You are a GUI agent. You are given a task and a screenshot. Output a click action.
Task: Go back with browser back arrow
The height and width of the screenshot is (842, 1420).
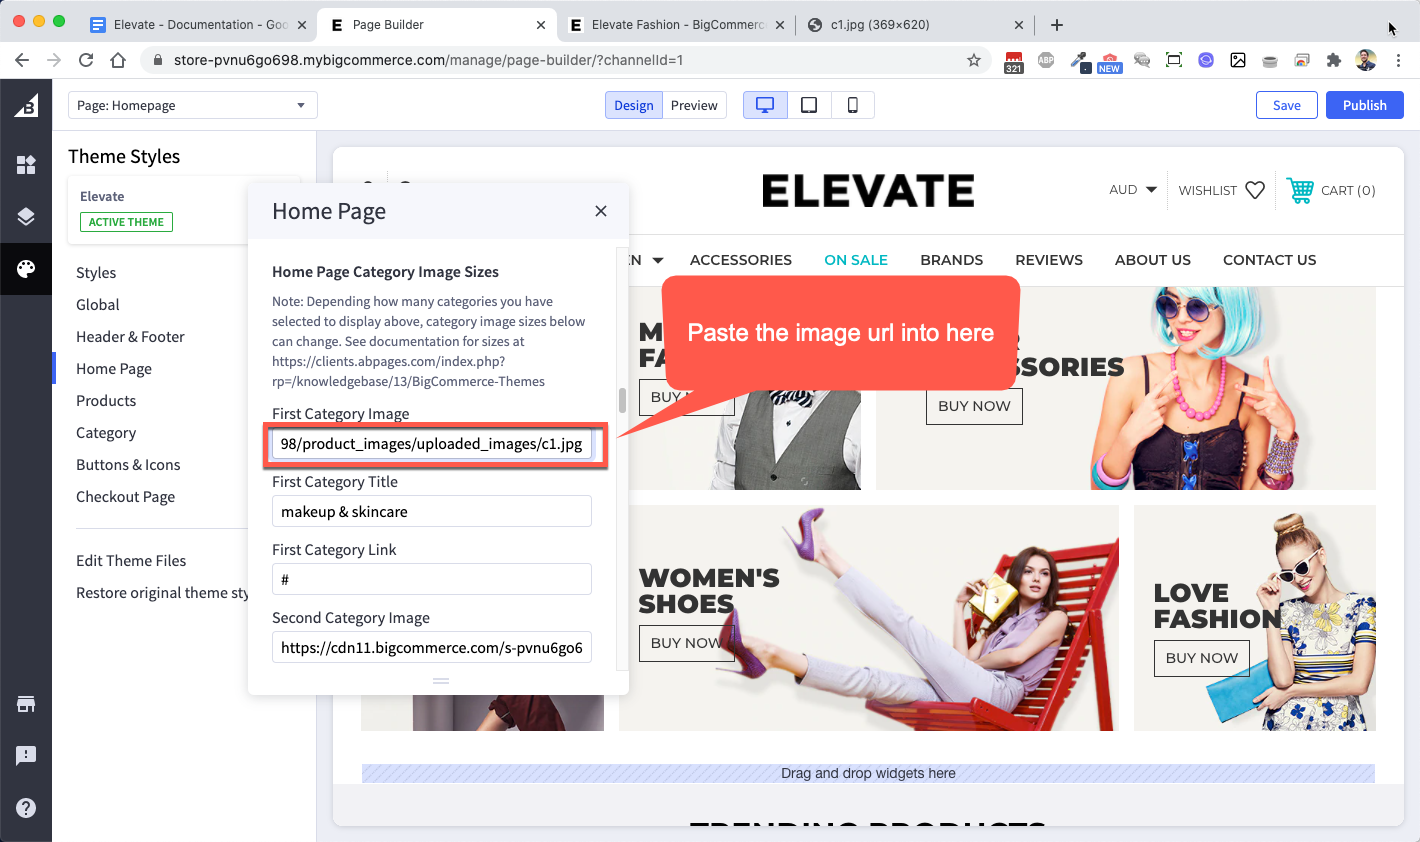22,60
